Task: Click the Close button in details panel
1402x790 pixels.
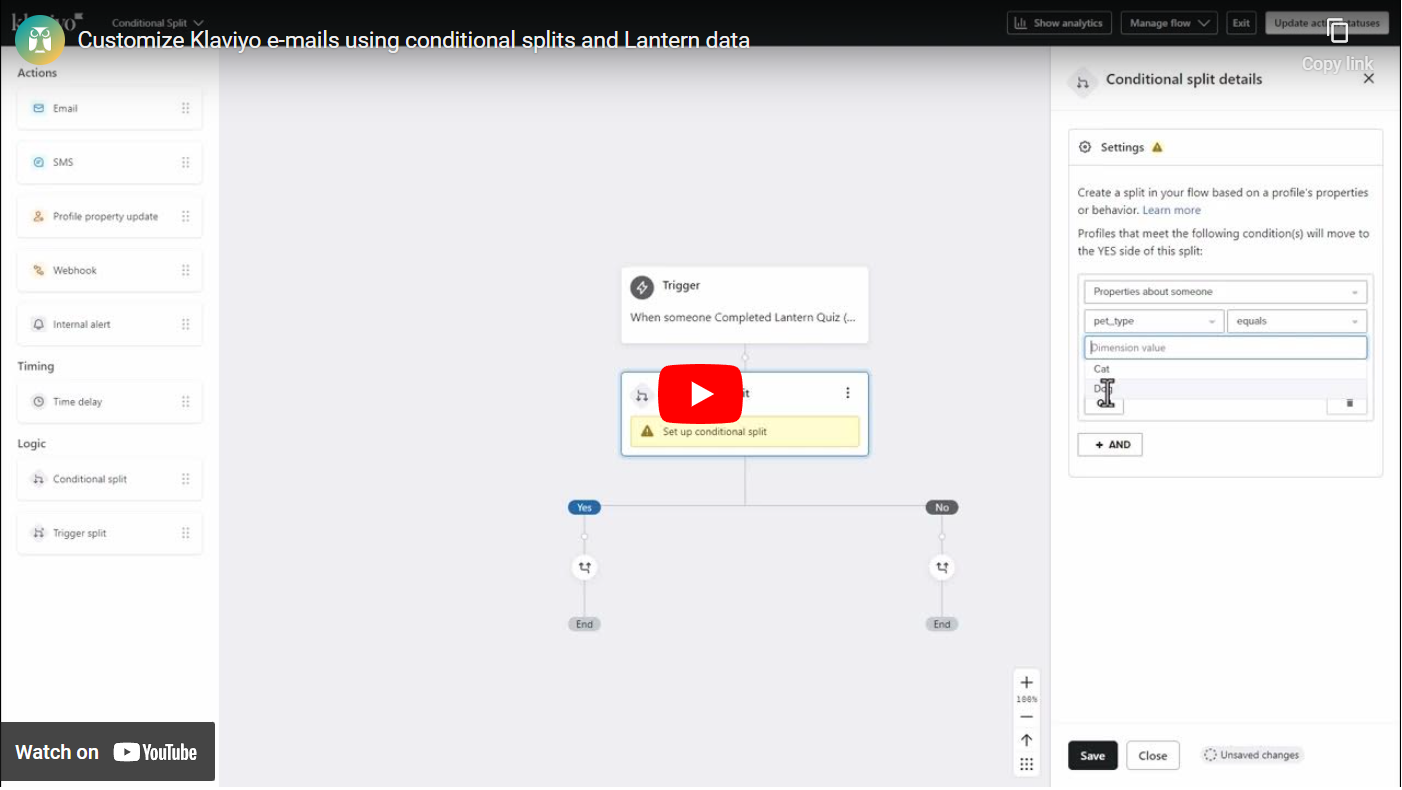Action: [x=1153, y=756]
